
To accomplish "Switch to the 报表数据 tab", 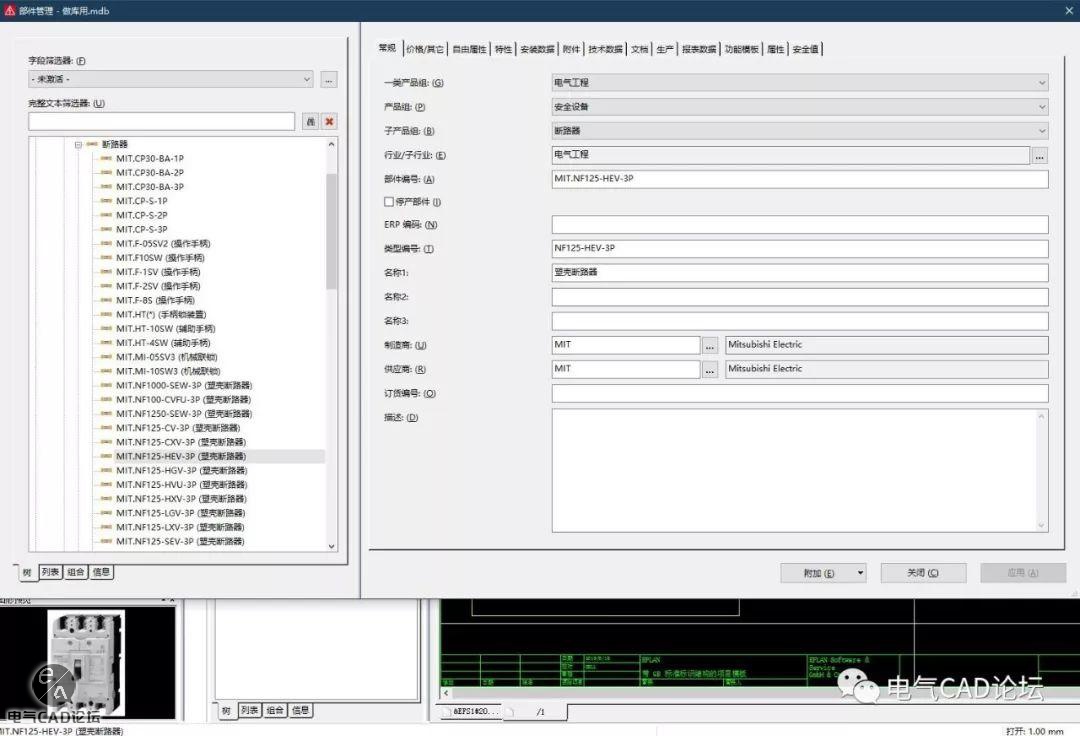I will (699, 49).
